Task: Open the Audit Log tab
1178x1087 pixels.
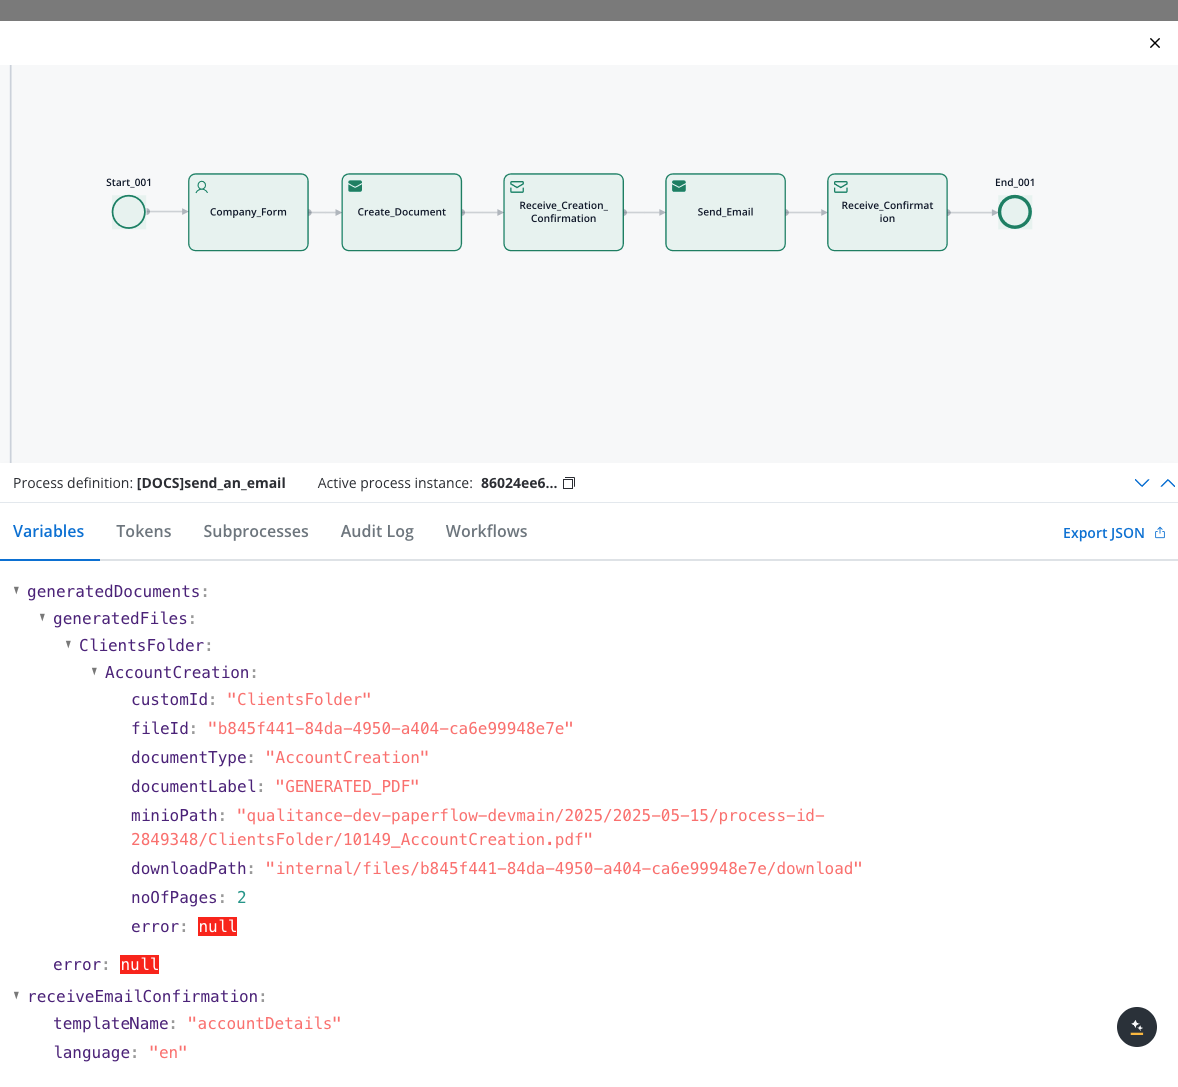Action: (x=377, y=531)
